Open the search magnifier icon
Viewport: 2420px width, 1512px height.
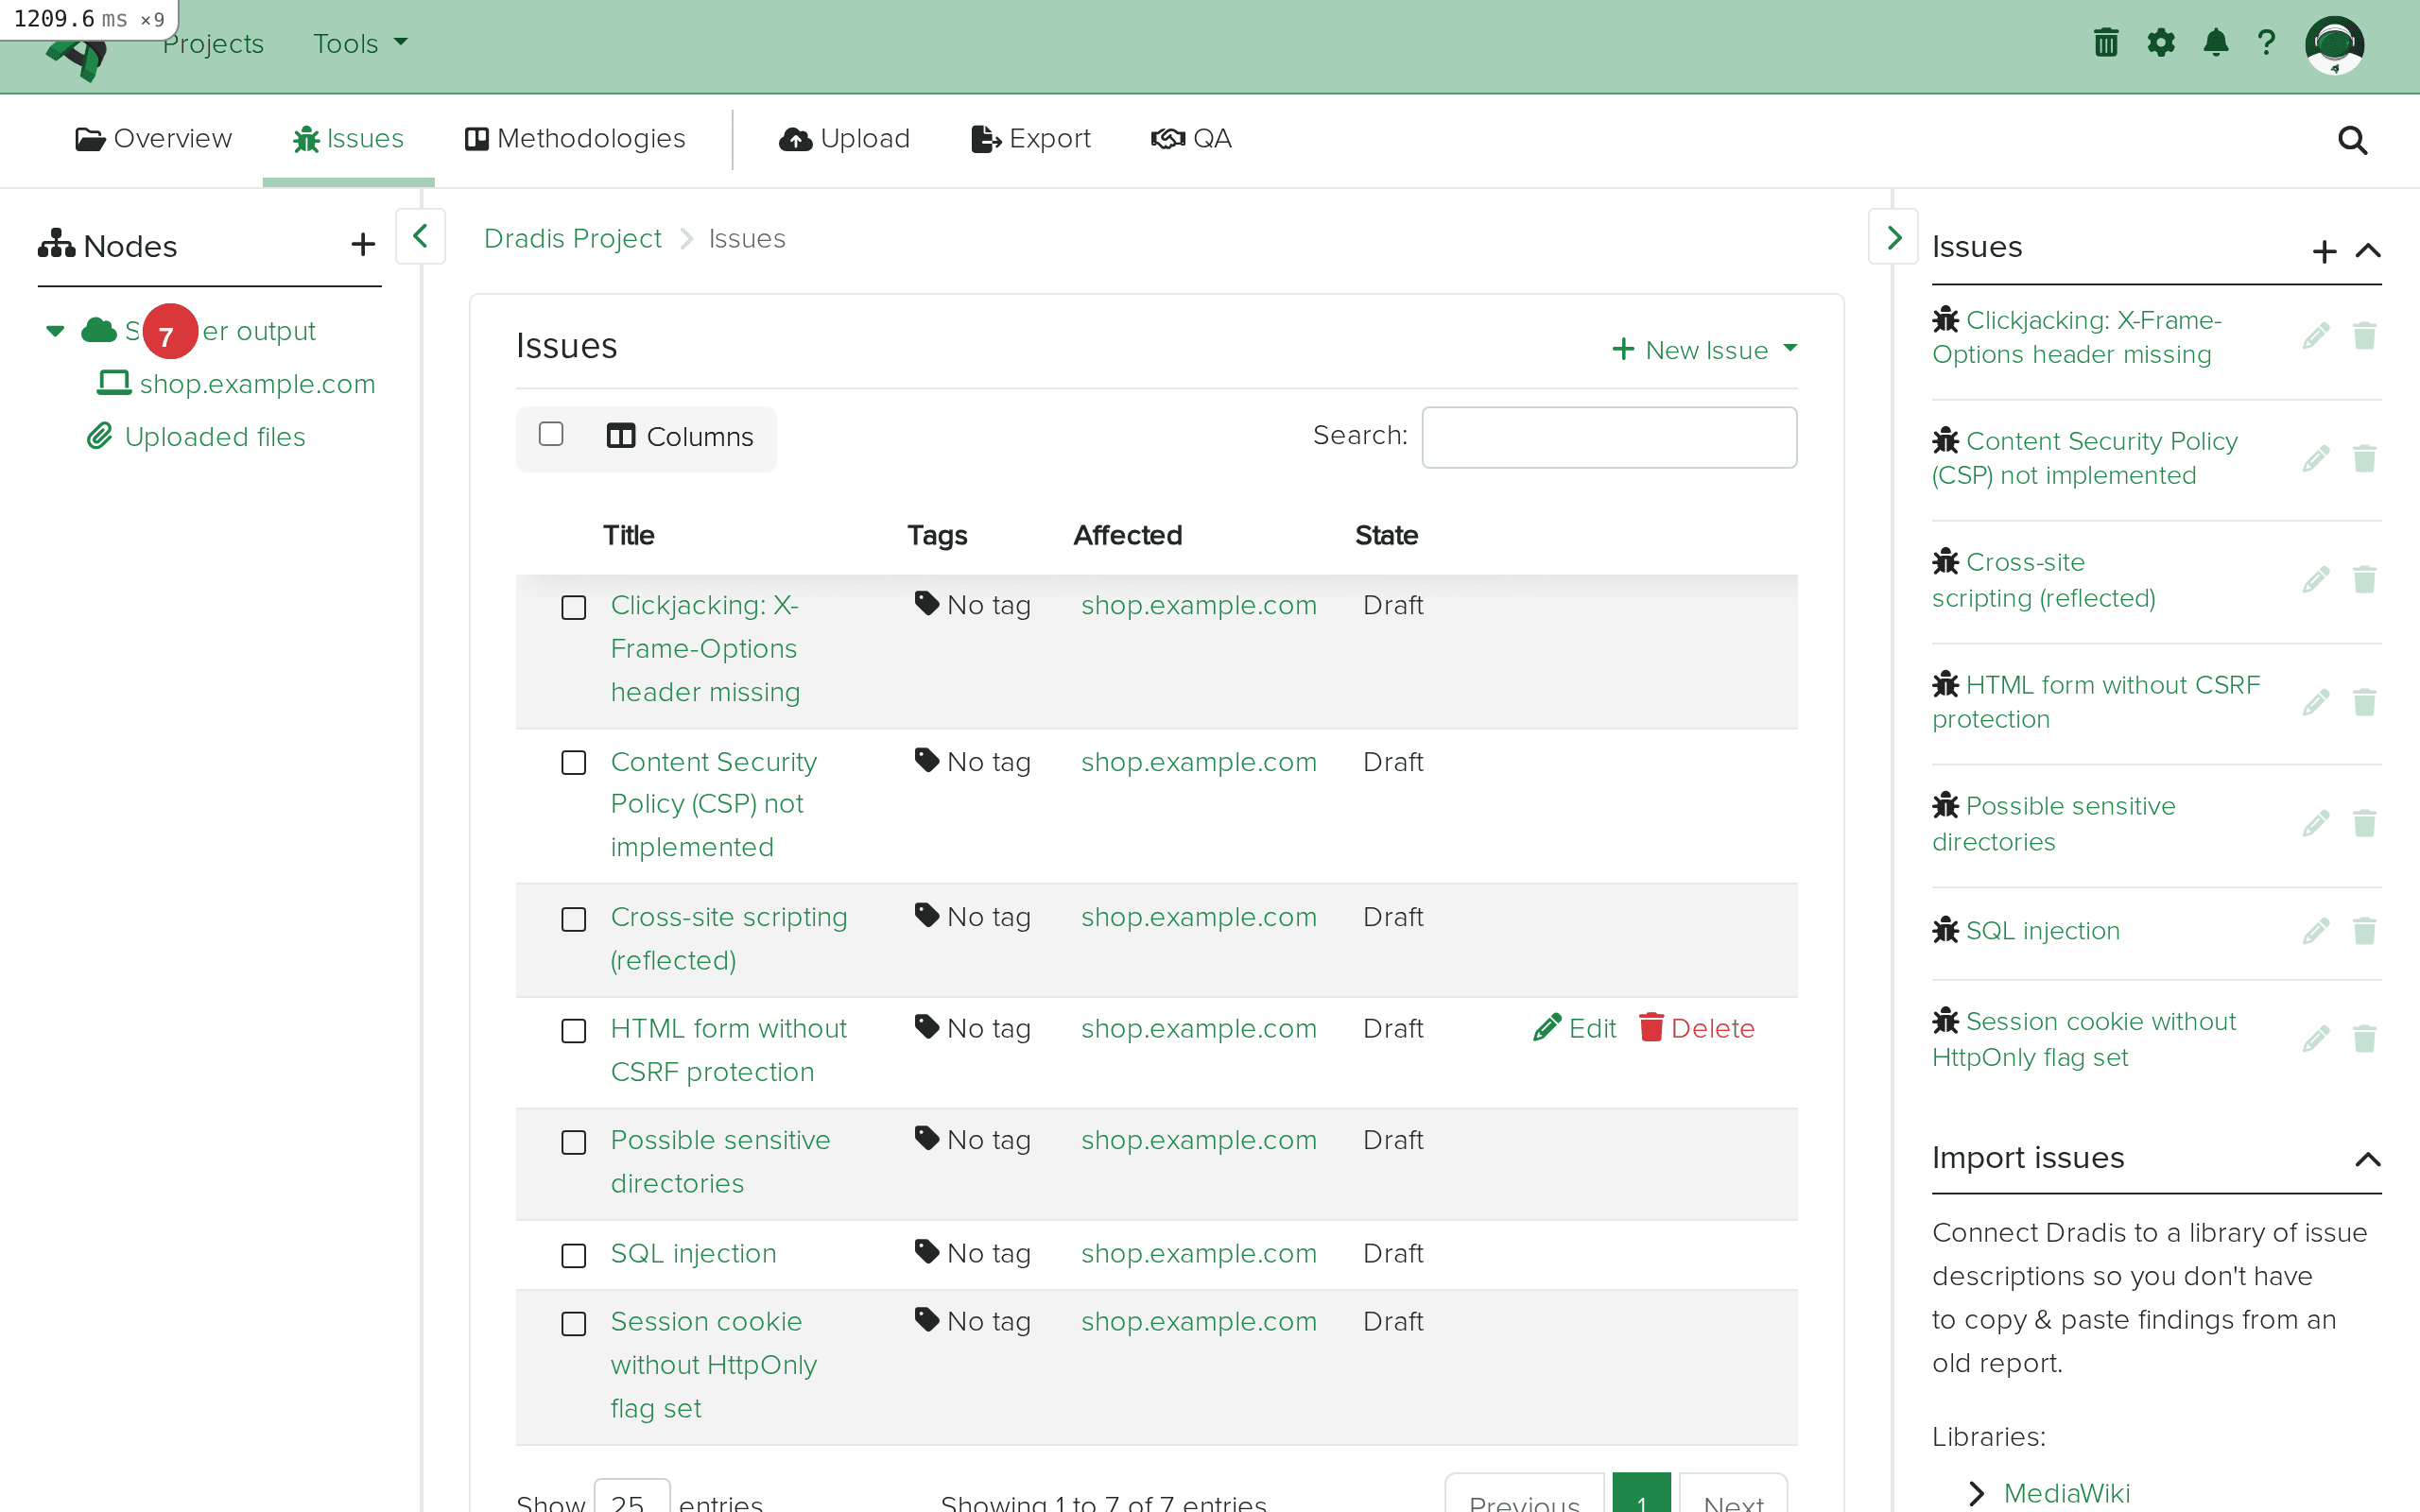tap(2352, 140)
